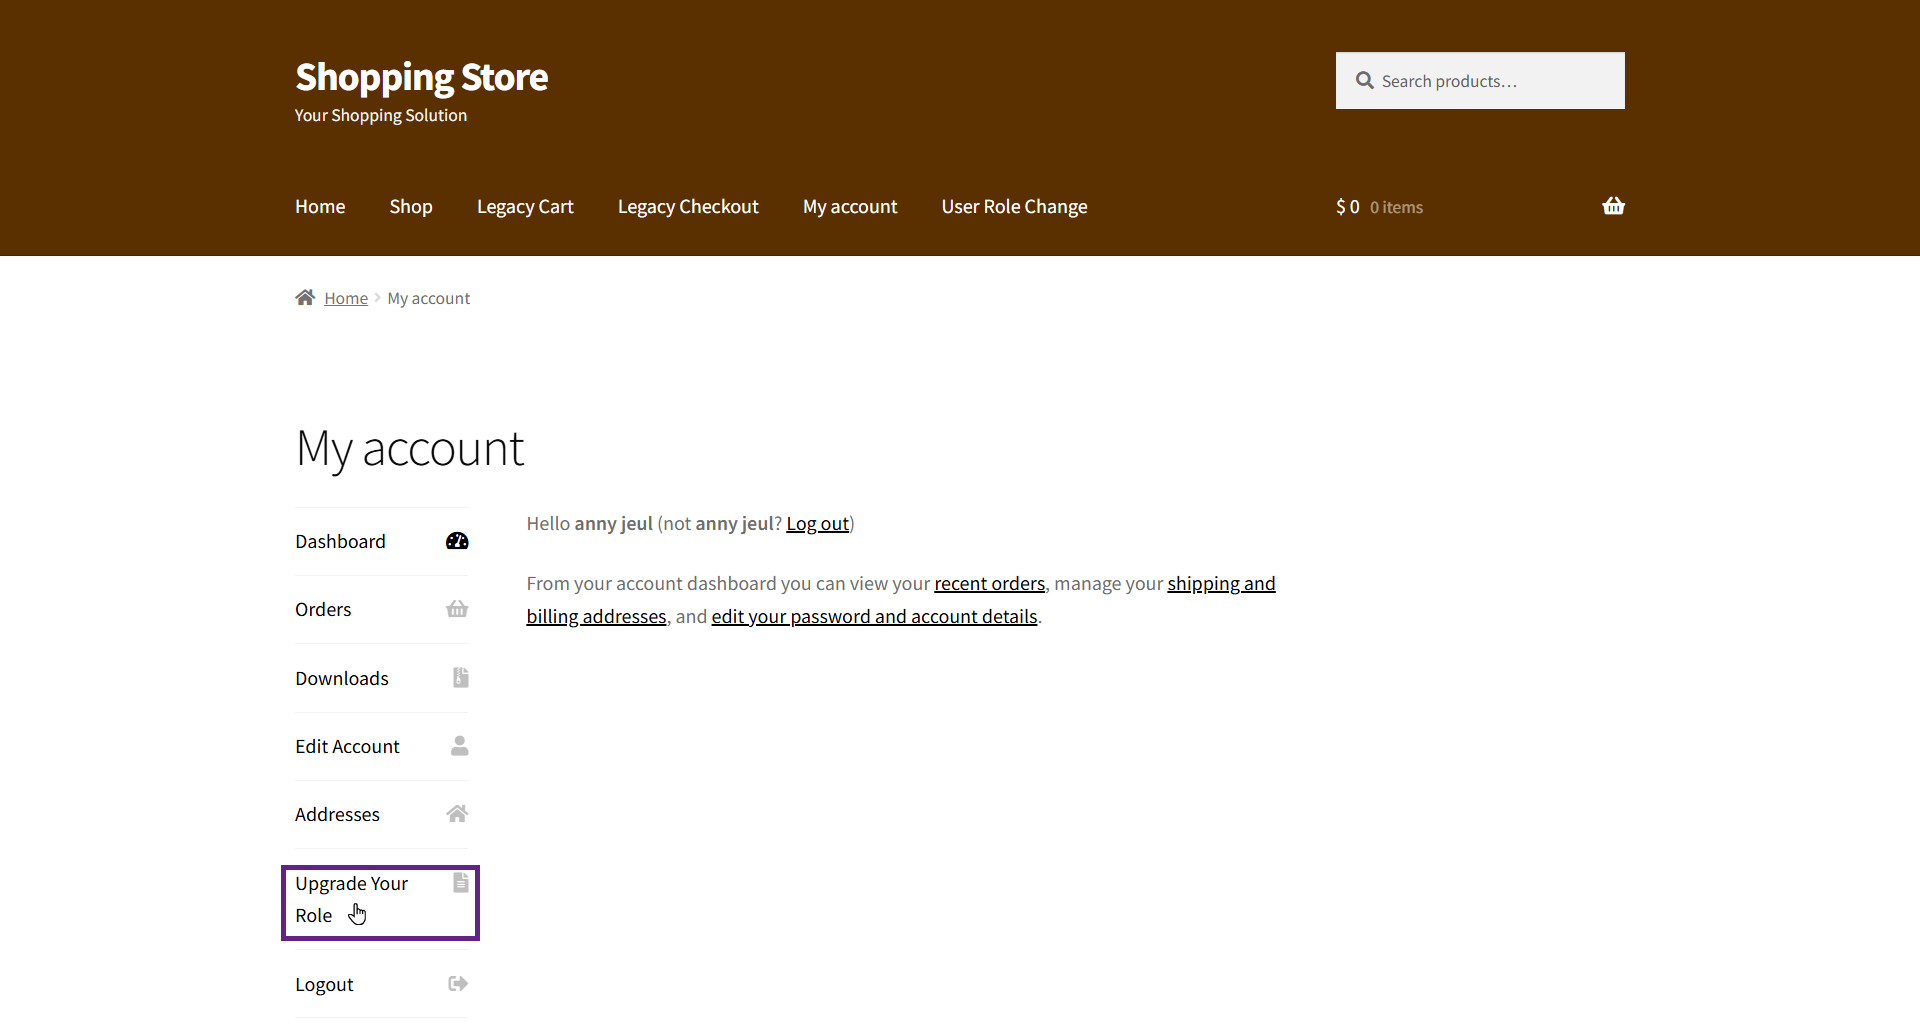This screenshot has height=1024, width=1920.
Task: Click the Edit Account person icon
Action: [459, 746]
